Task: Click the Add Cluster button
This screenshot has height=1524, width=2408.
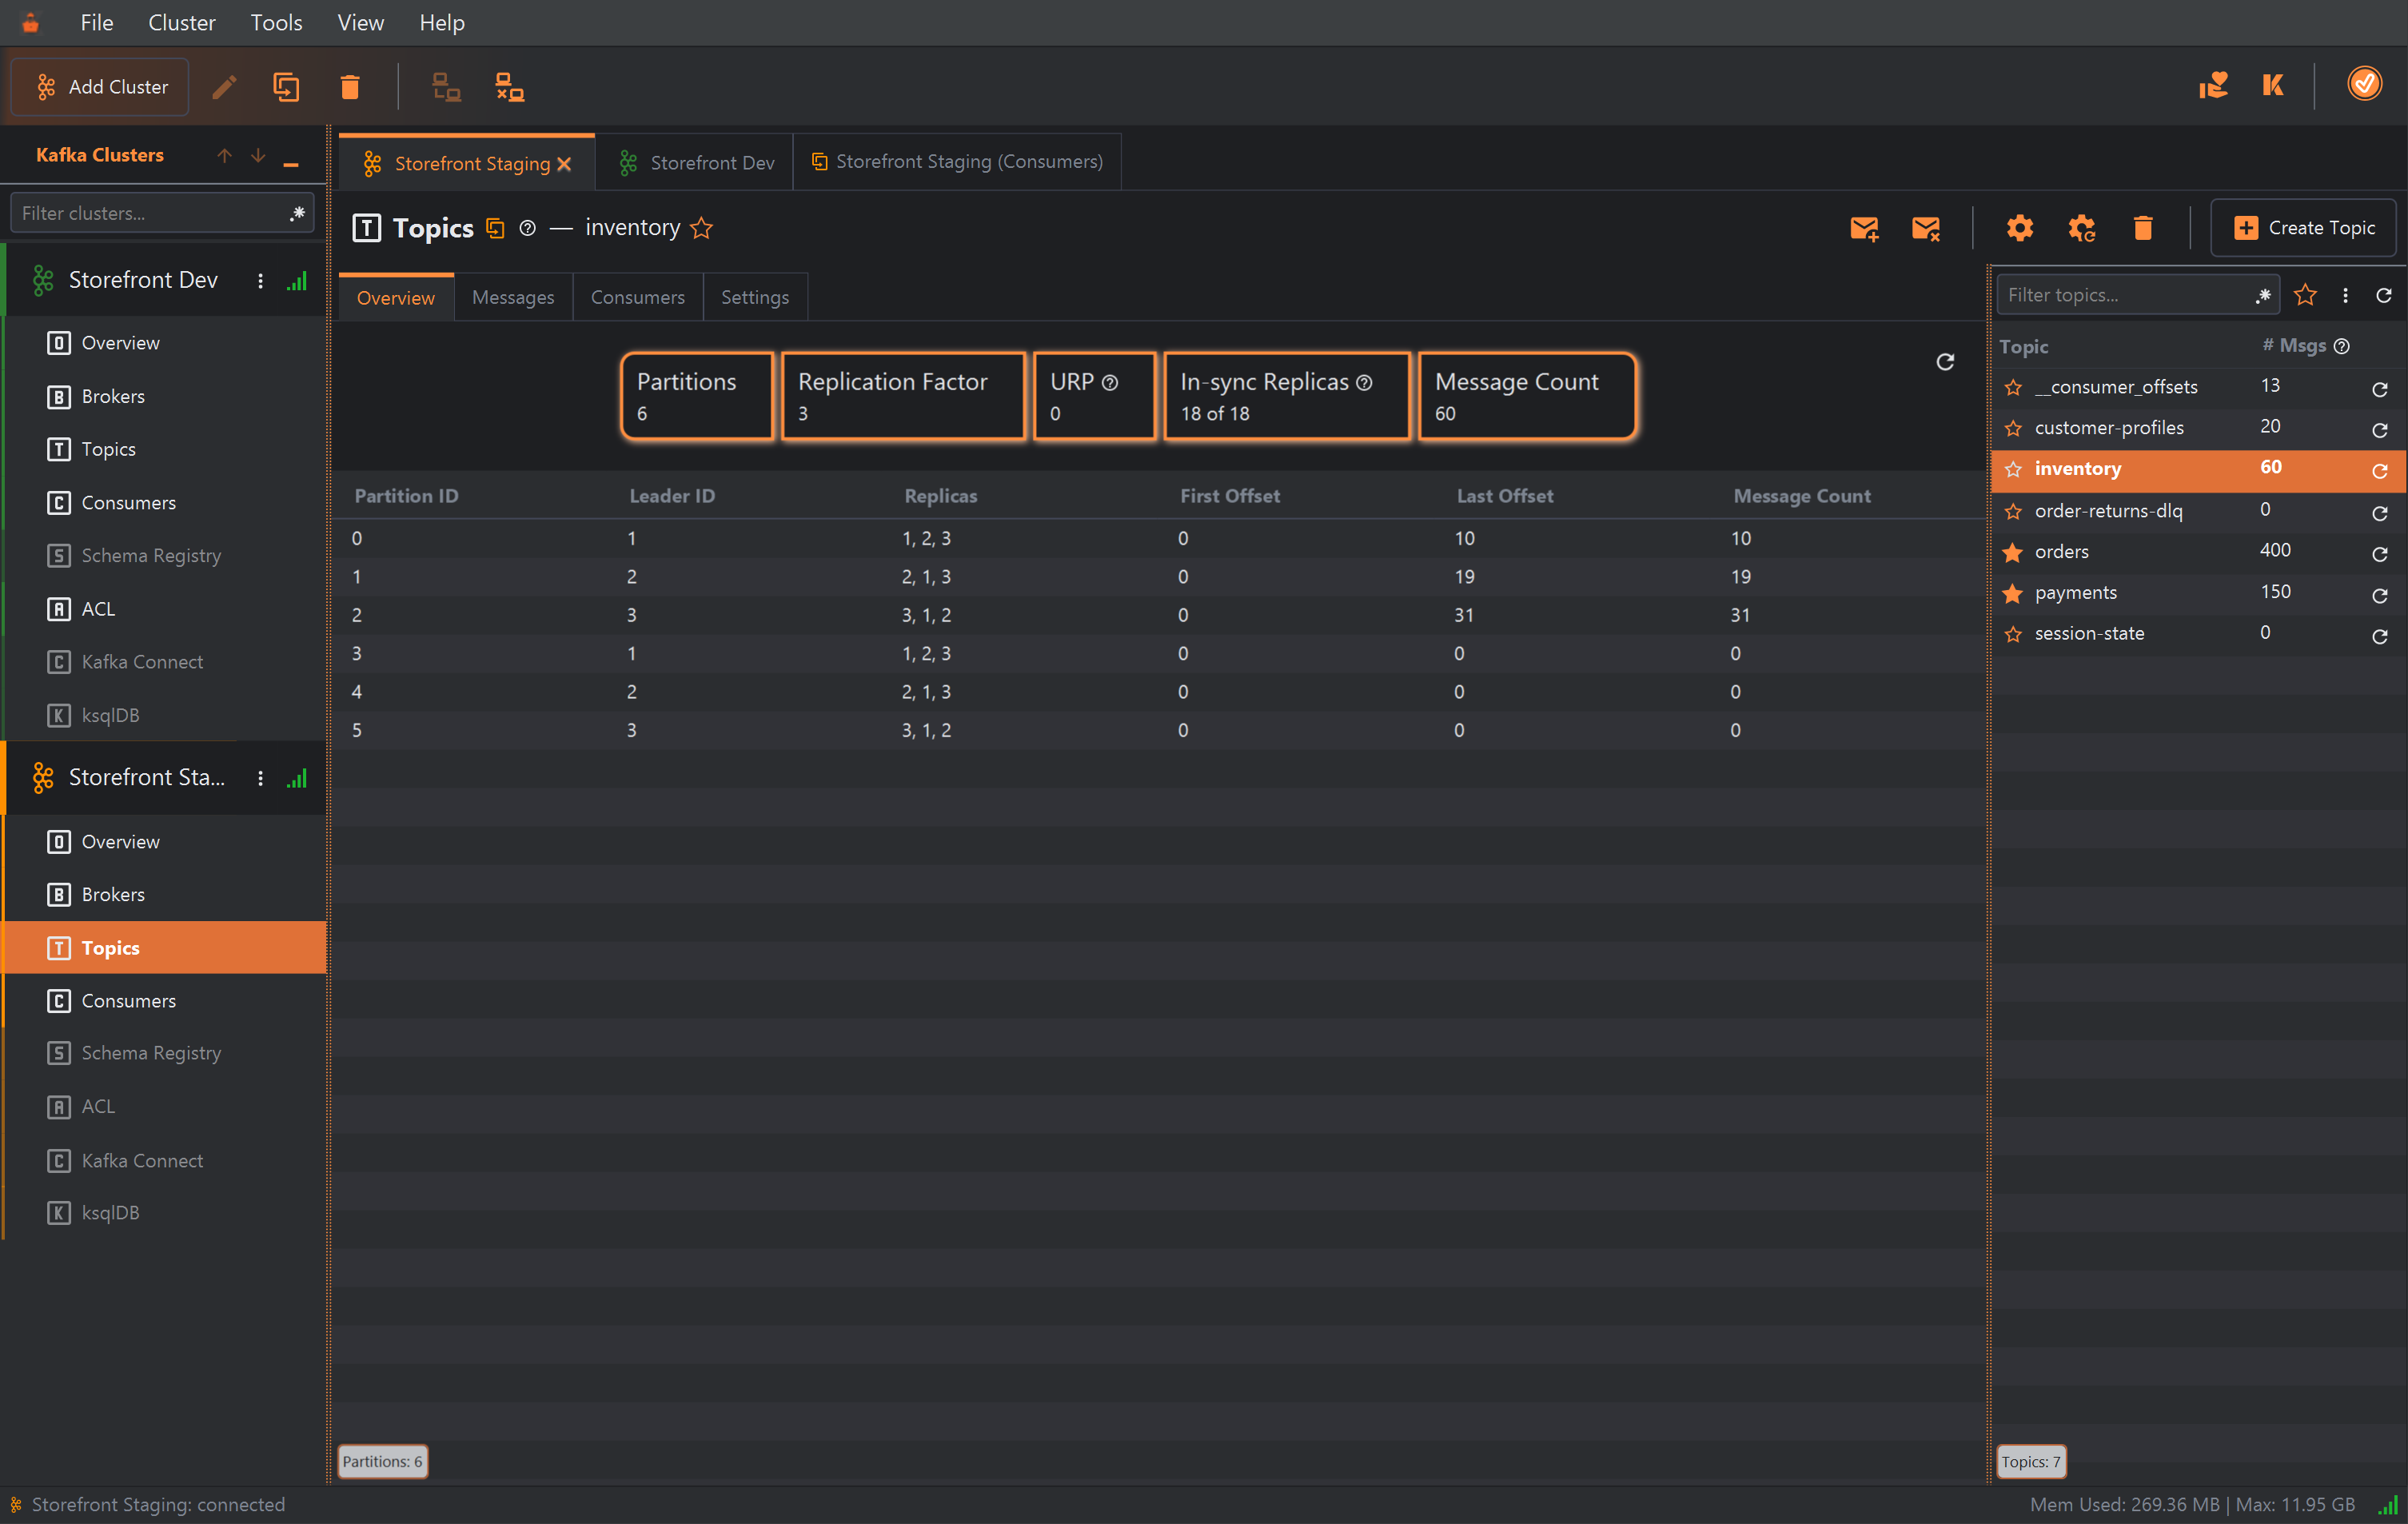Action: pos(101,87)
